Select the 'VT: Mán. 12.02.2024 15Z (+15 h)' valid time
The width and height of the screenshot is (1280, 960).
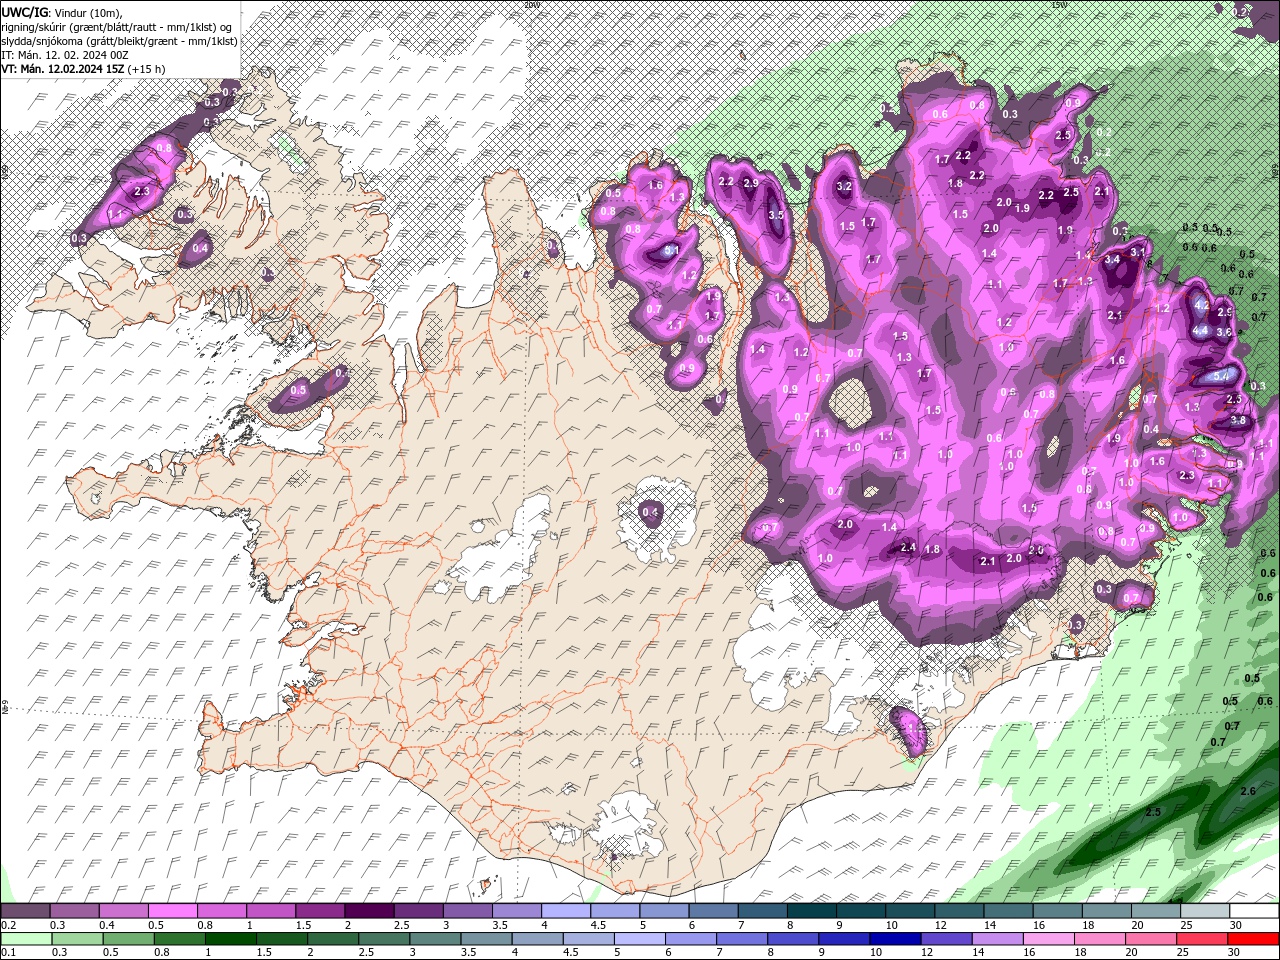84,69
